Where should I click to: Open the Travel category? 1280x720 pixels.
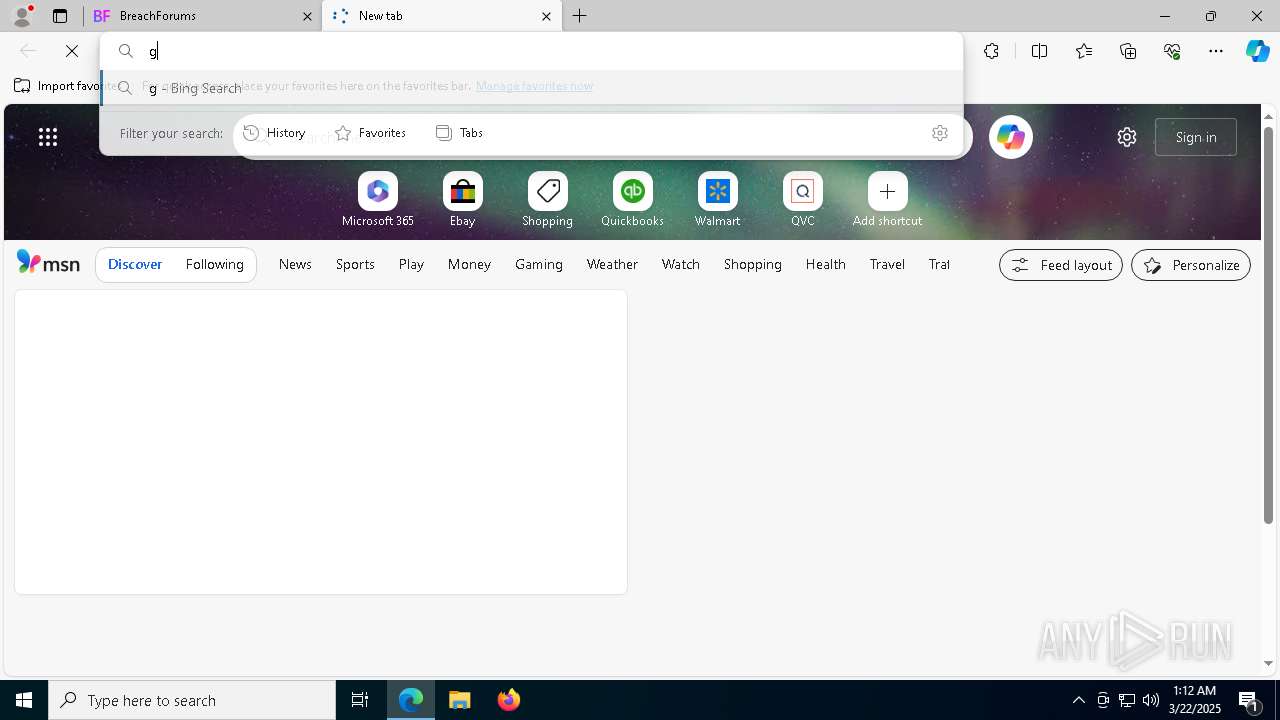(887, 264)
